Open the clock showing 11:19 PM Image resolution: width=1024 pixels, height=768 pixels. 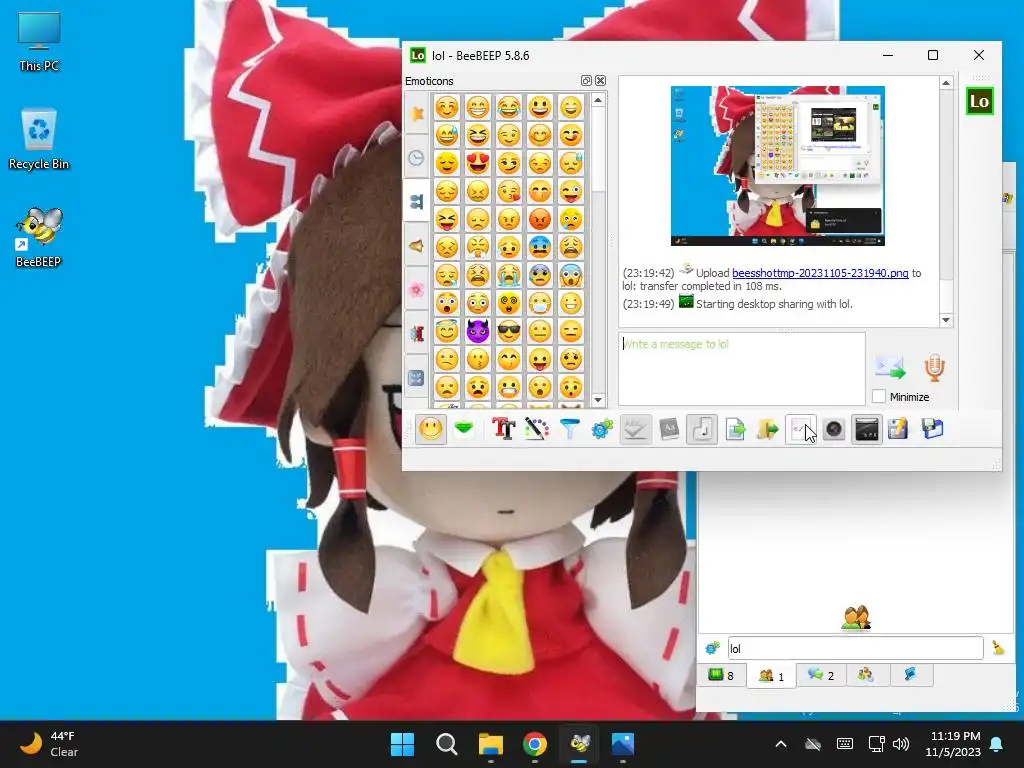pos(953,744)
